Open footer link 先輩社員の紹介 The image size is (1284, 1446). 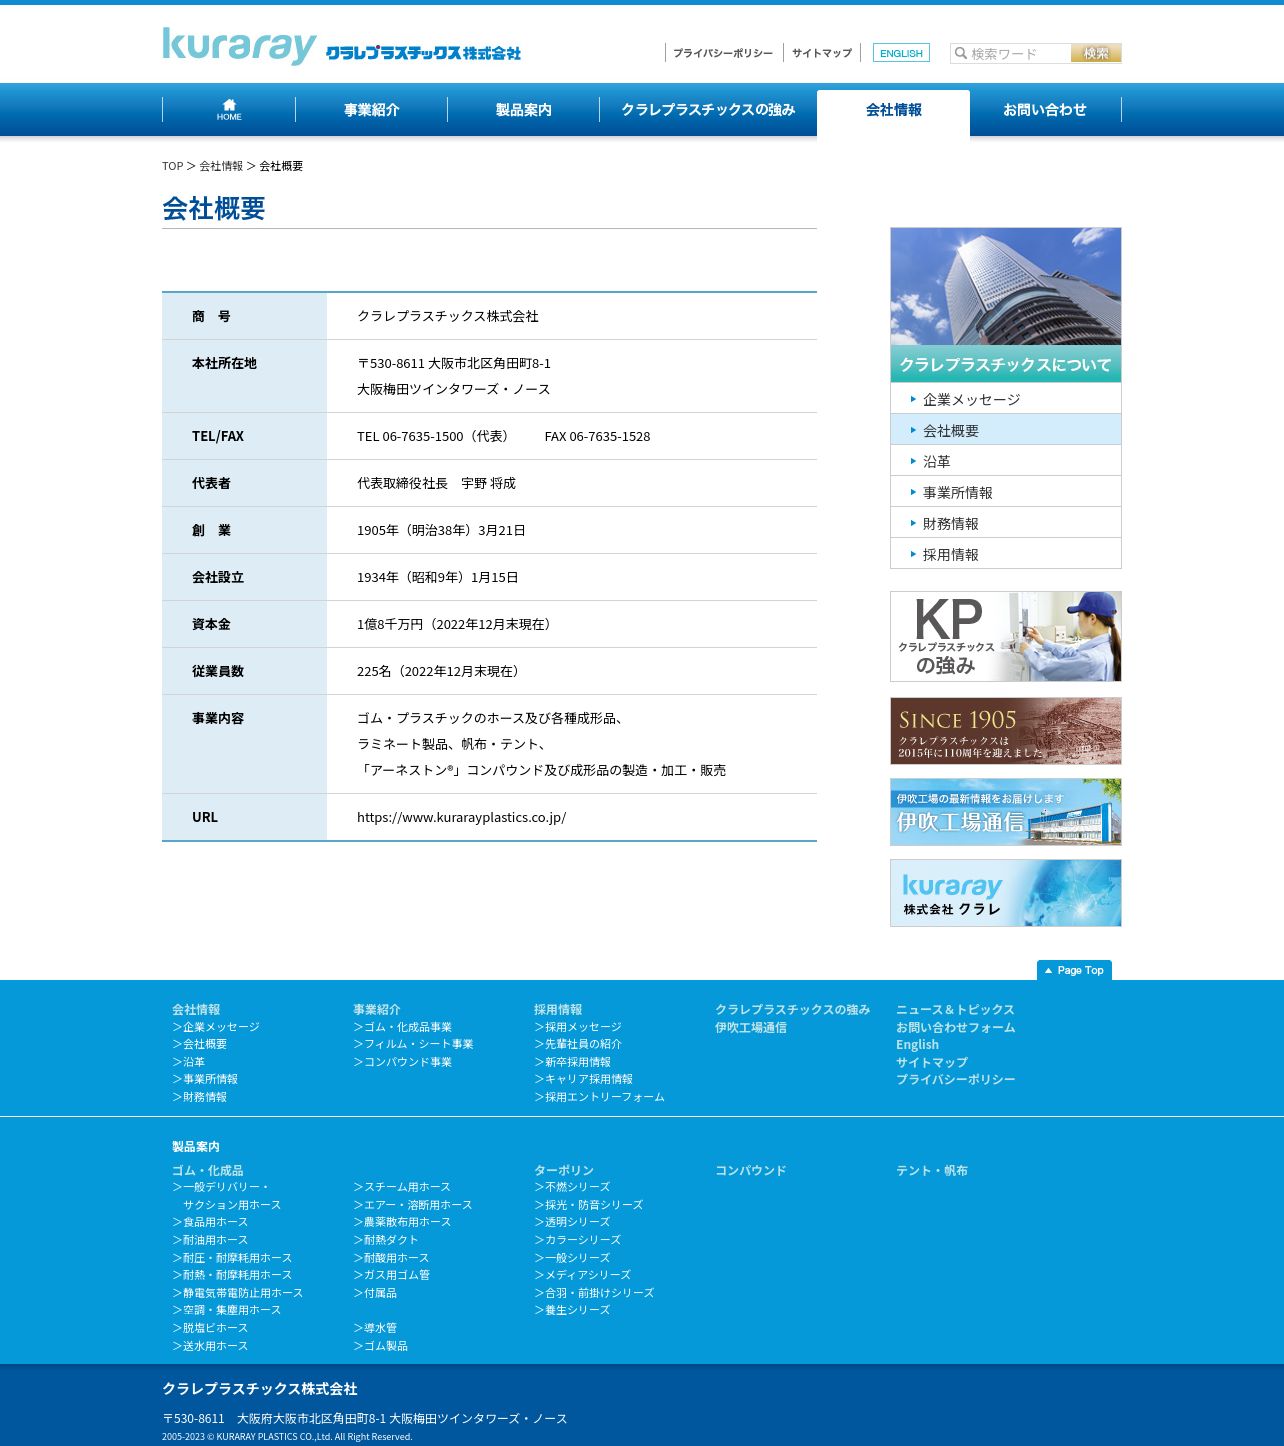pyautogui.click(x=578, y=1044)
